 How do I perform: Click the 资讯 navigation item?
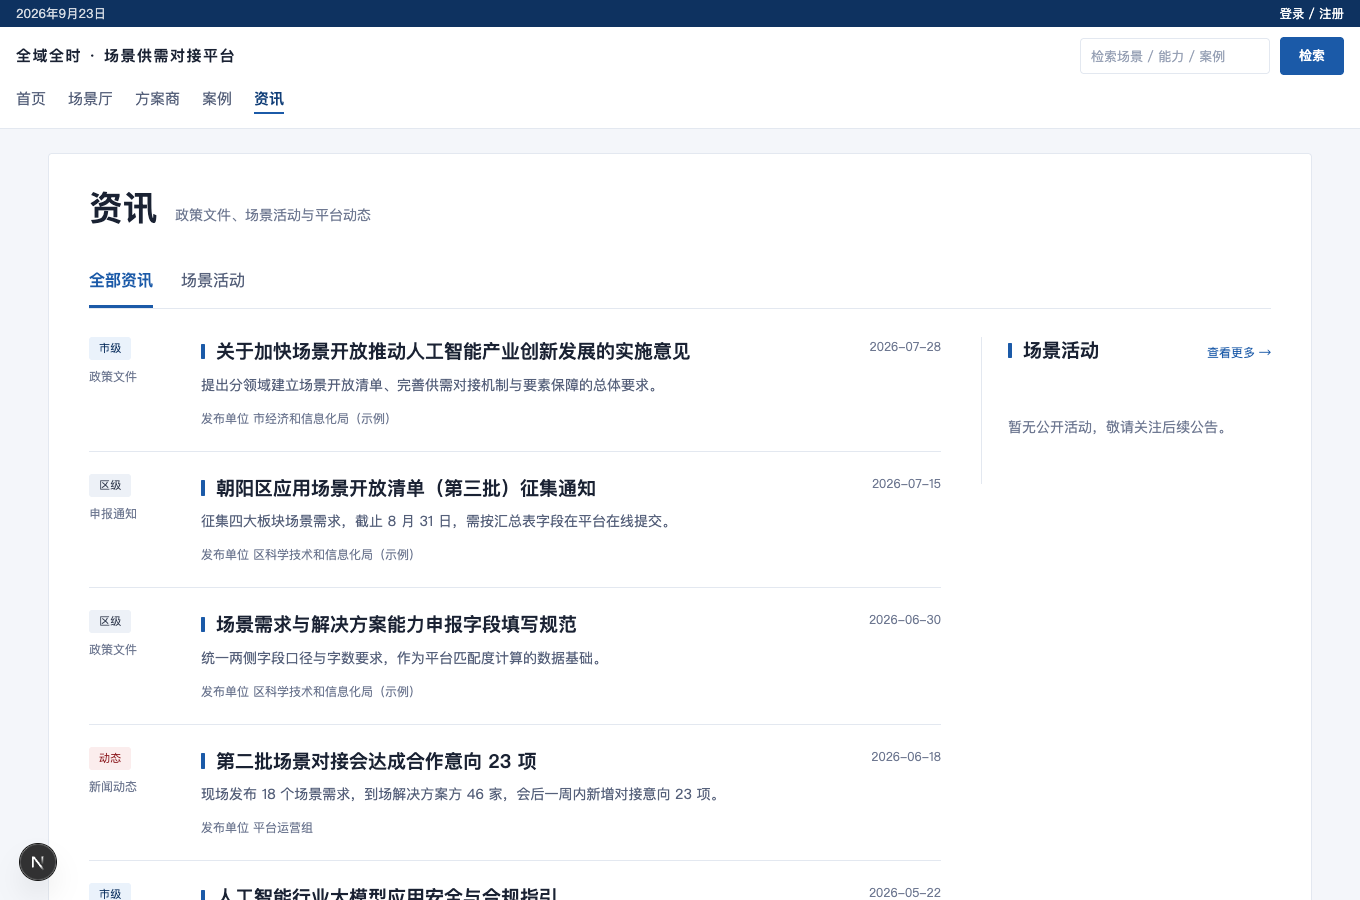(269, 99)
